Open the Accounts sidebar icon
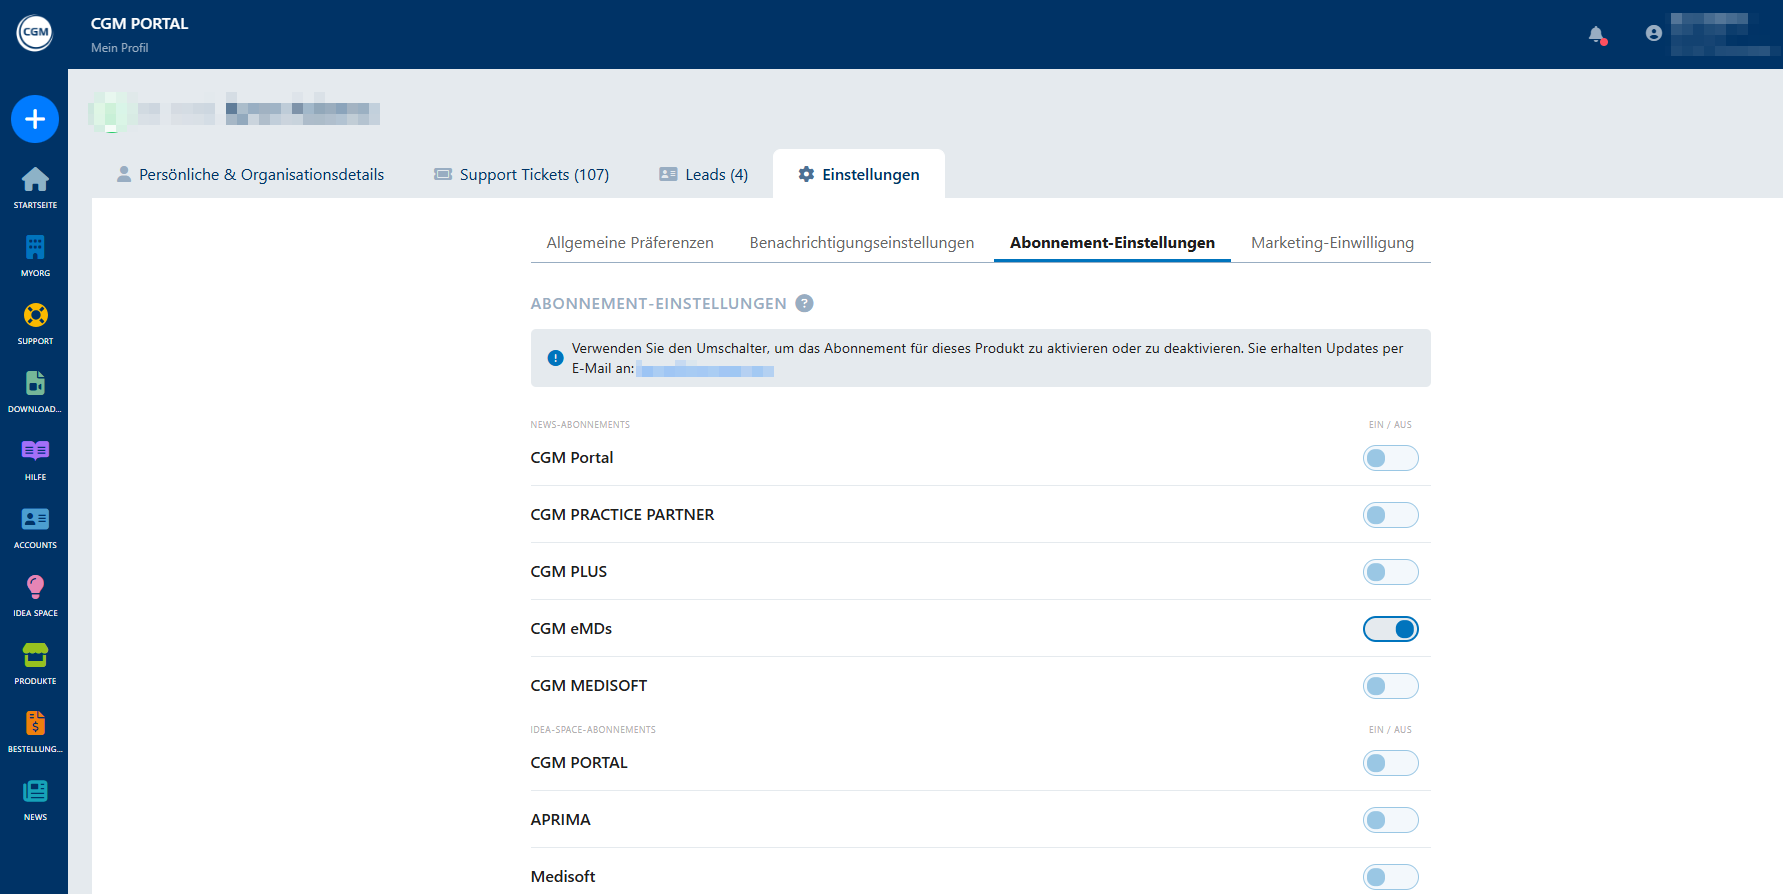This screenshot has height=894, width=1783. (35, 526)
